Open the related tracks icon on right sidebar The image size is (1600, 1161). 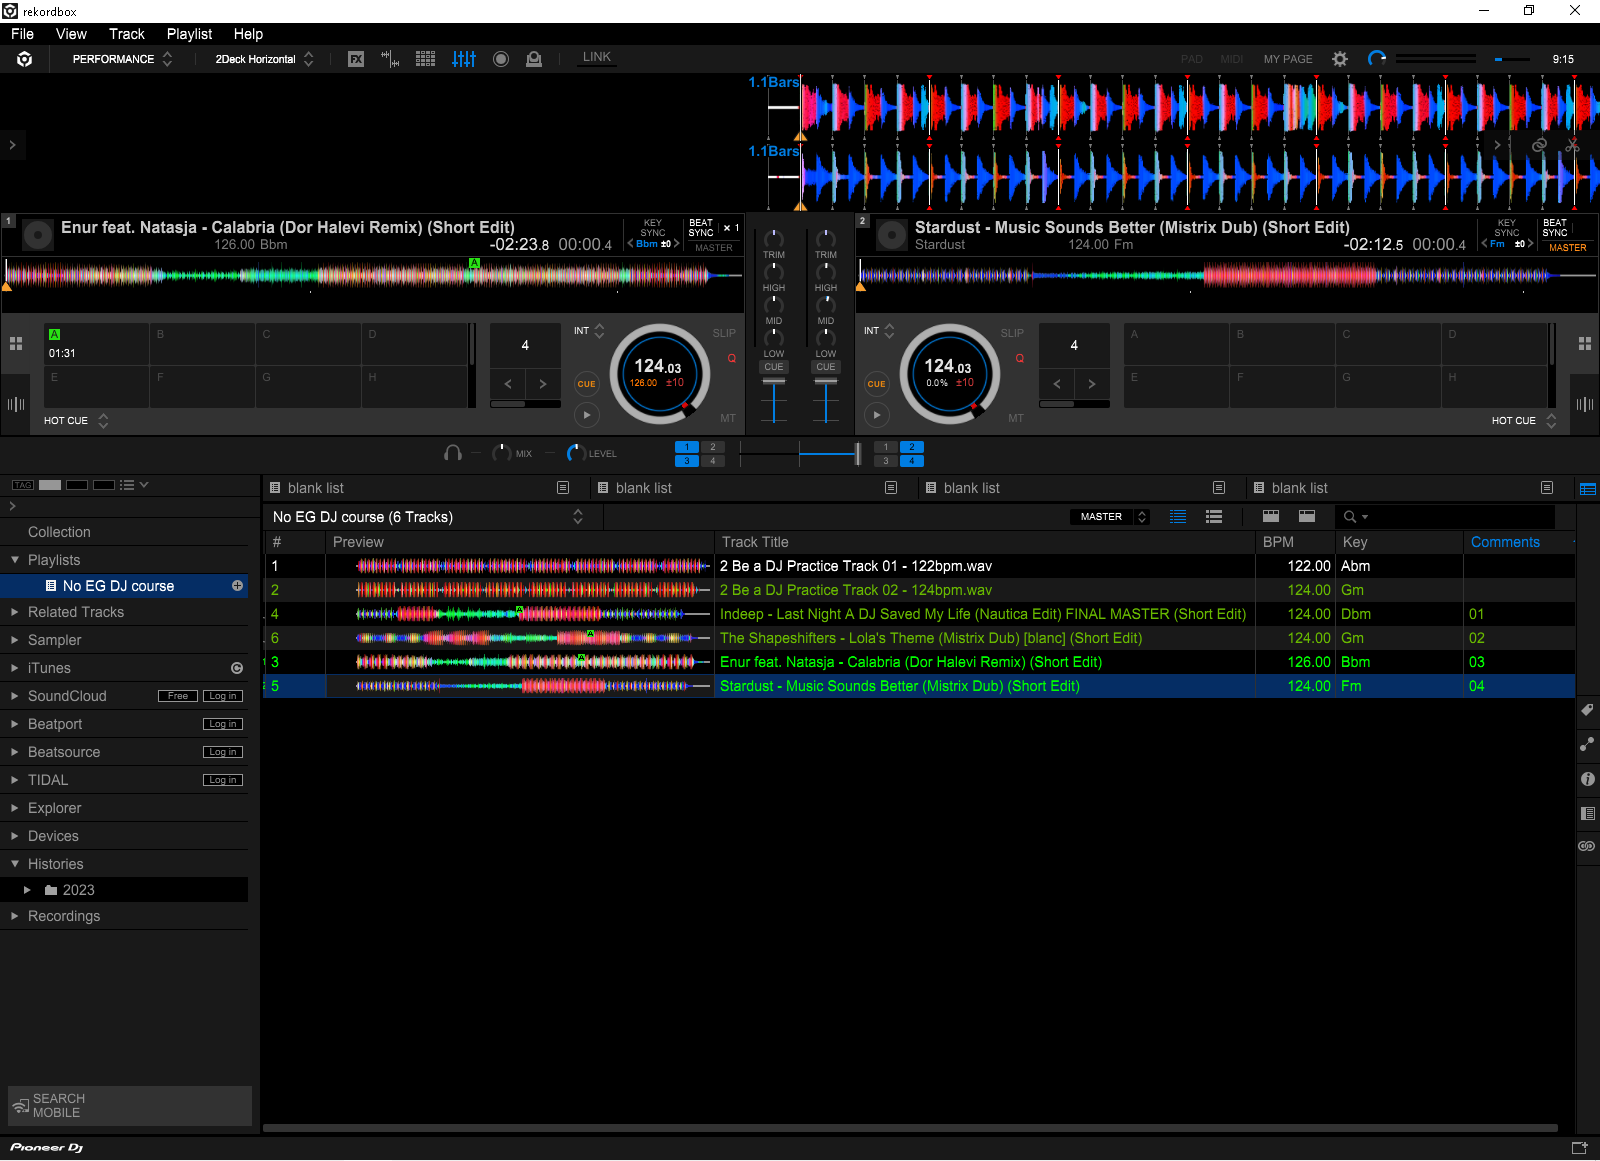click(1587, 744)
